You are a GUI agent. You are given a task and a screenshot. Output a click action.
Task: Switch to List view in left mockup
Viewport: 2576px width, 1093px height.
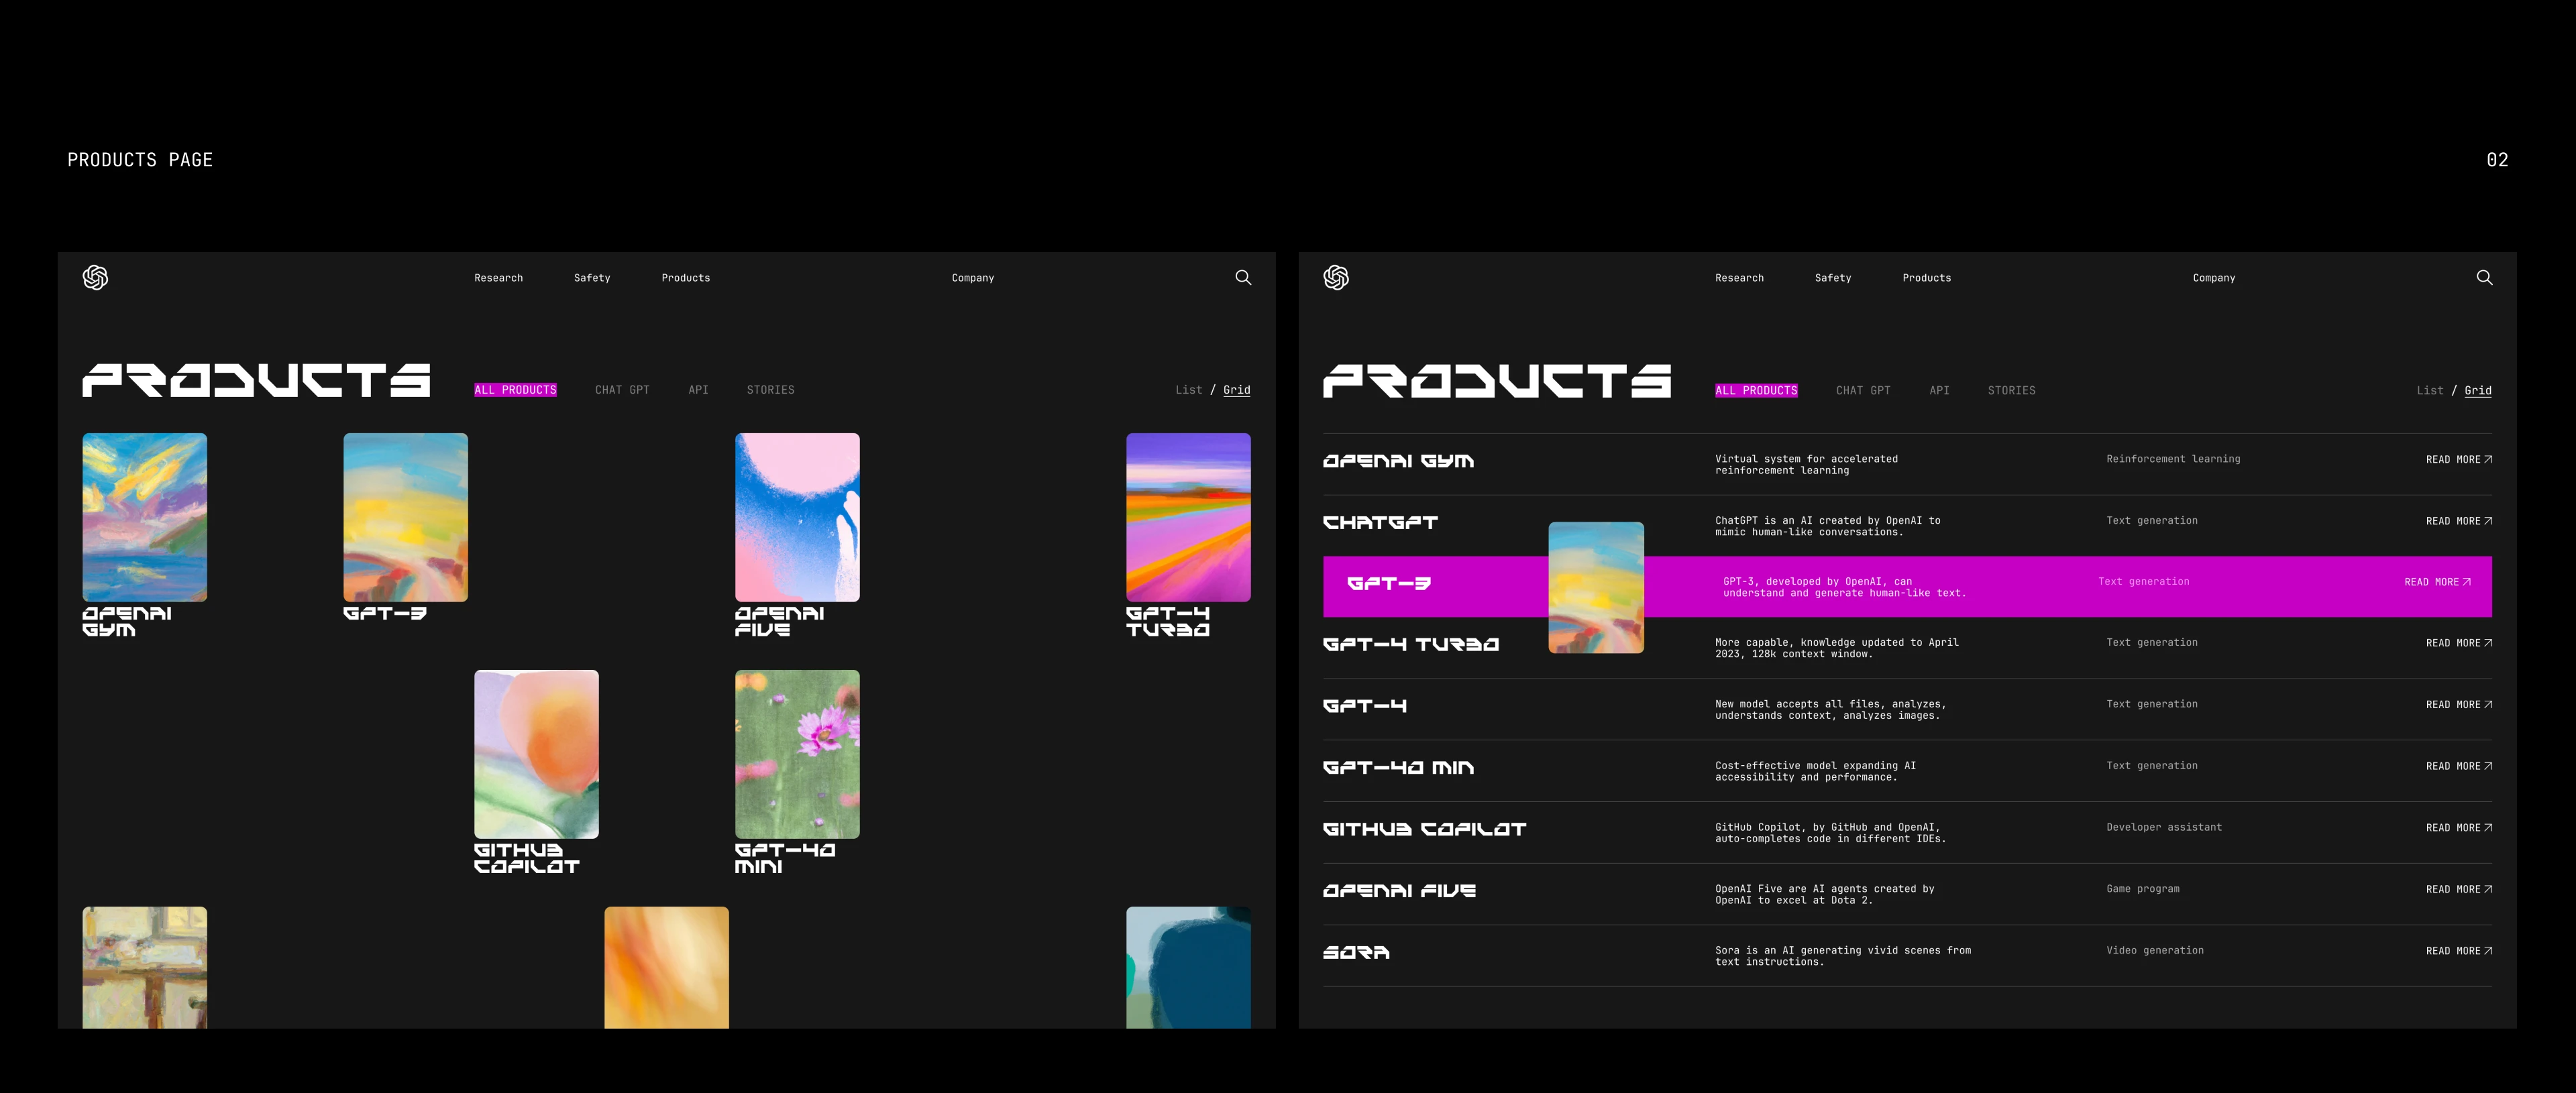point(1189,390)
